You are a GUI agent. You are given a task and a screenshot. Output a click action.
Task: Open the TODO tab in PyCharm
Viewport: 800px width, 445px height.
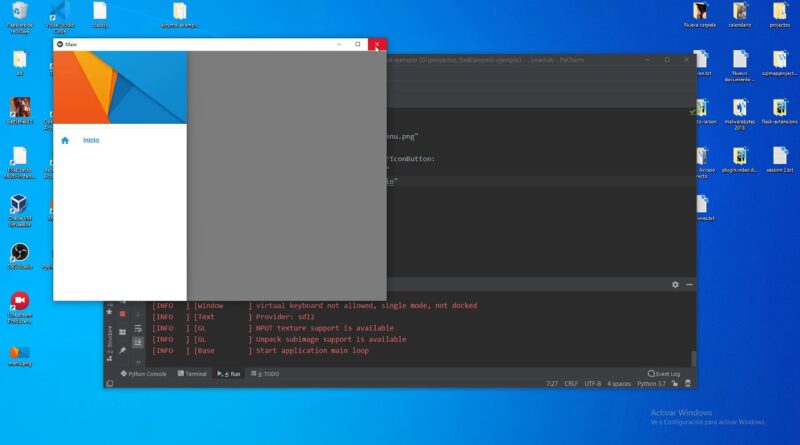(265, 374)
